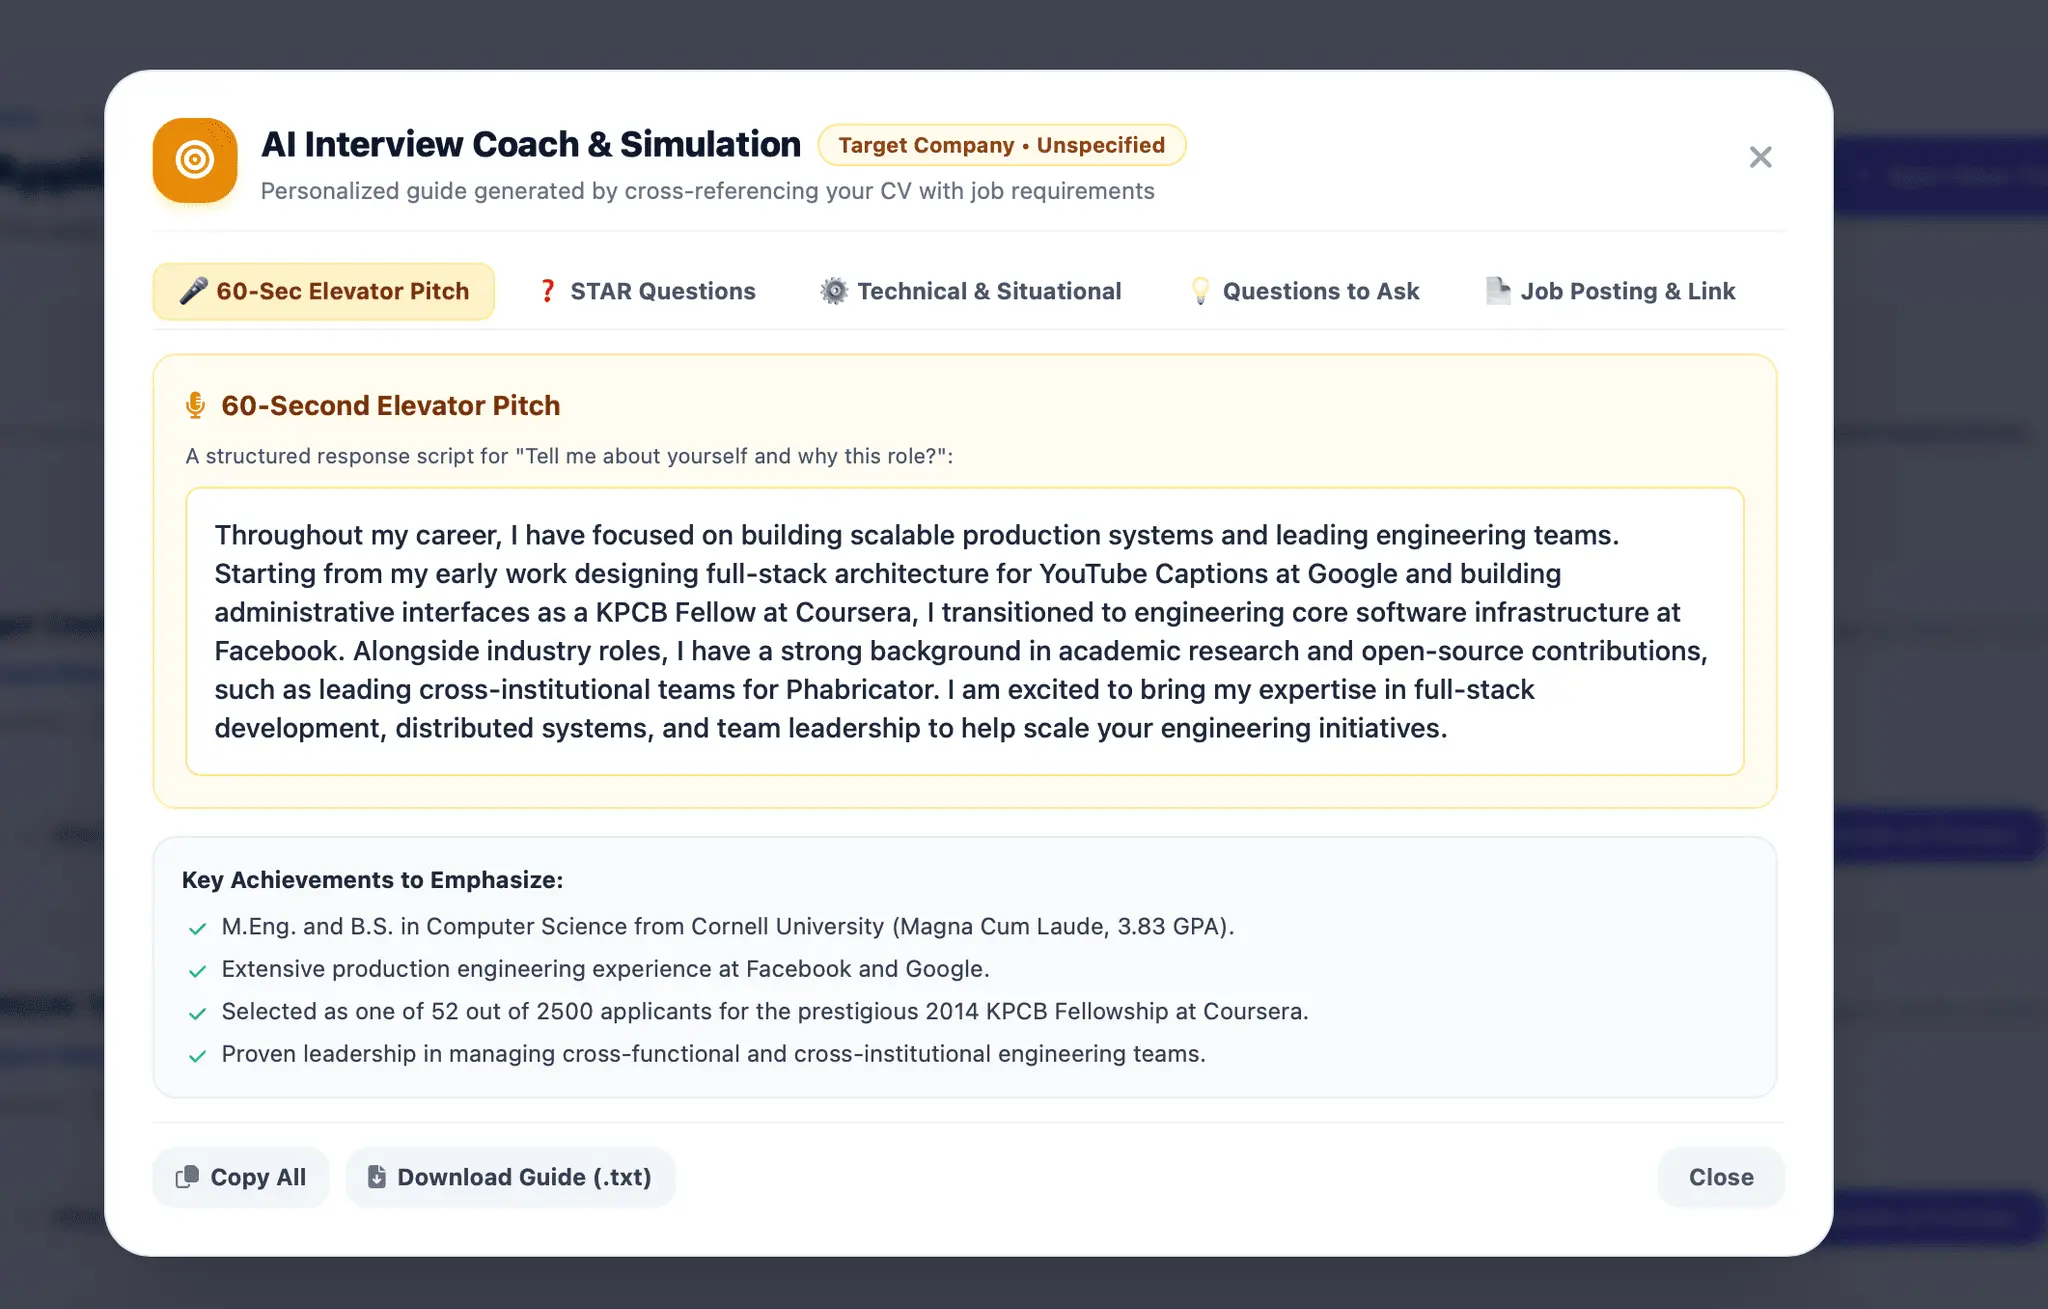Click the checkmark beside KPCB Fellowship achievement
Image resolution: width=2048 pixels, height=1309 pixels.
click(197, 1013)
